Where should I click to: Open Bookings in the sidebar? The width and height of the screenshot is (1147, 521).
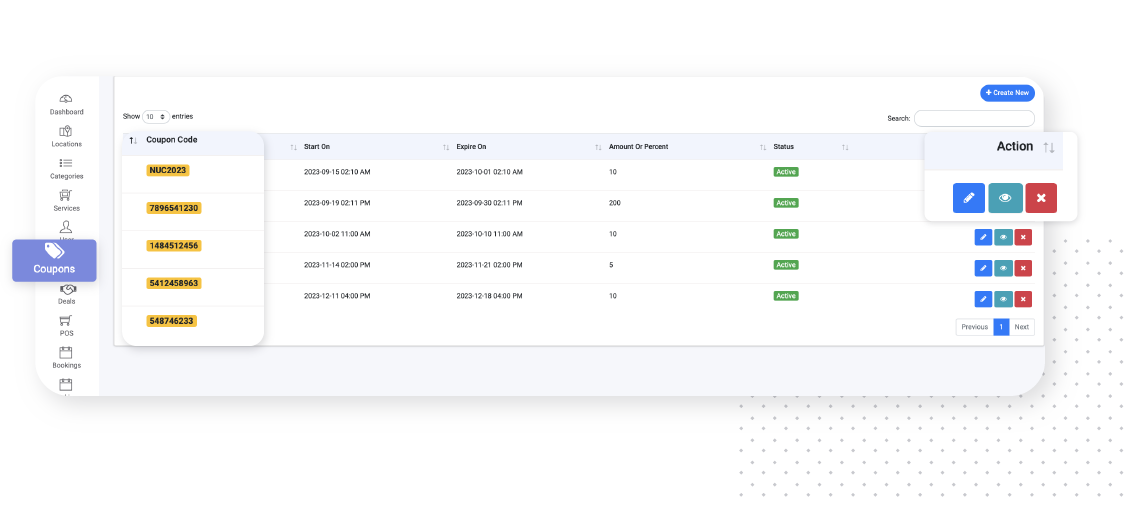pos(66,357)
